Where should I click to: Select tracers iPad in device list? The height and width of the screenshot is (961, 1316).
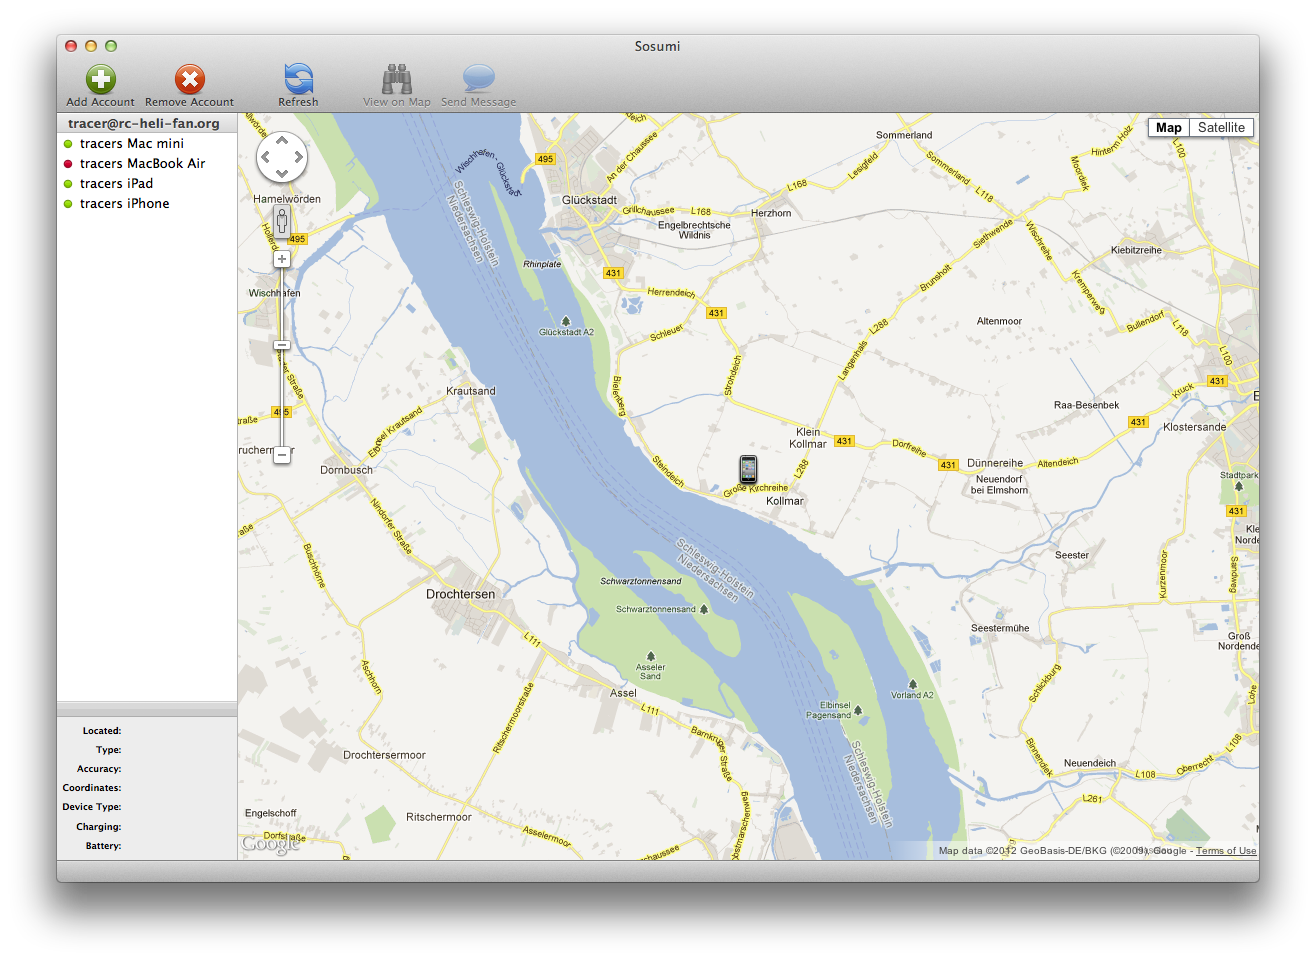pos(147,183)
